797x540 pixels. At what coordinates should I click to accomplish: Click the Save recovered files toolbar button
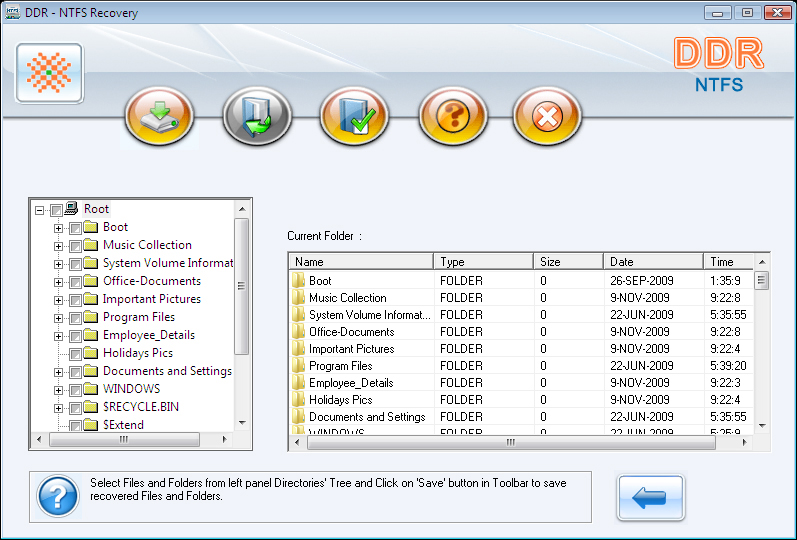click(159, 116)
